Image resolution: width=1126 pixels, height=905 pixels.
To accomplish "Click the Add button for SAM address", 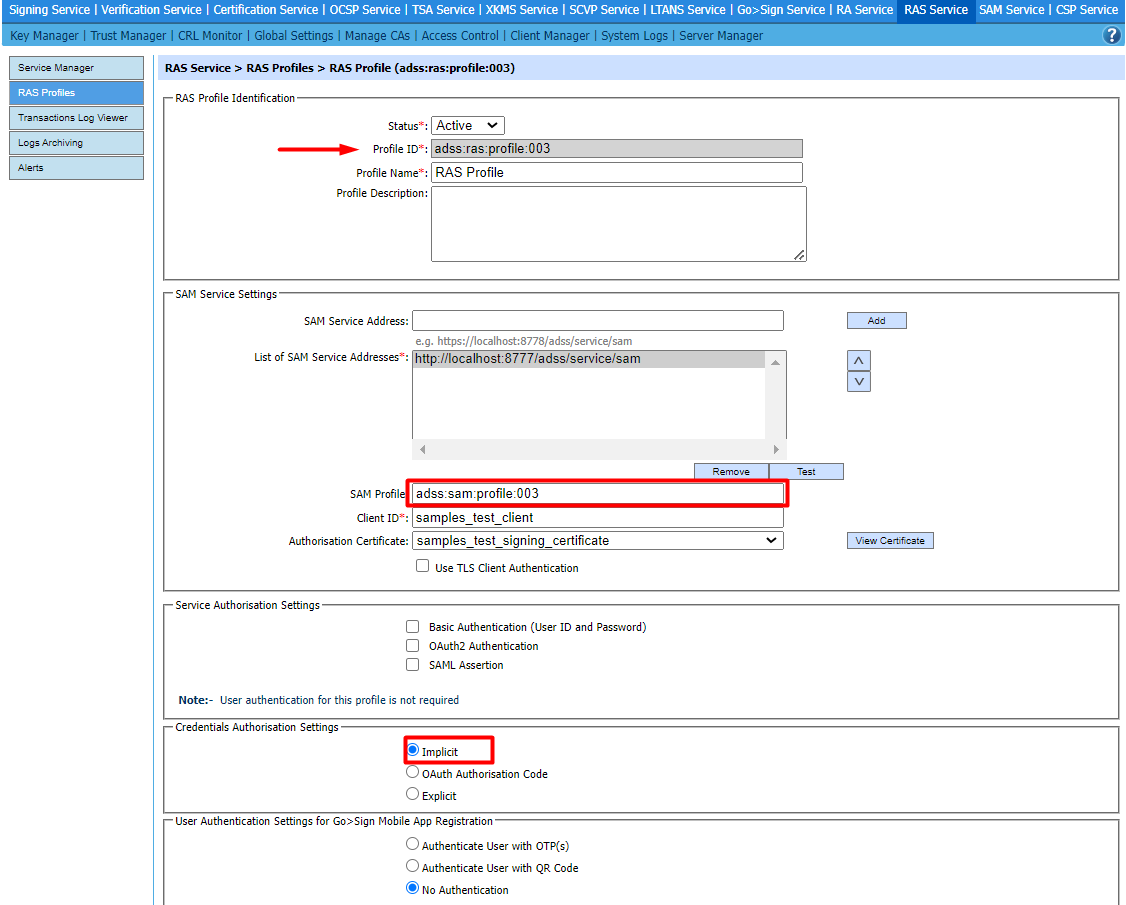I will tap(876, 321).
